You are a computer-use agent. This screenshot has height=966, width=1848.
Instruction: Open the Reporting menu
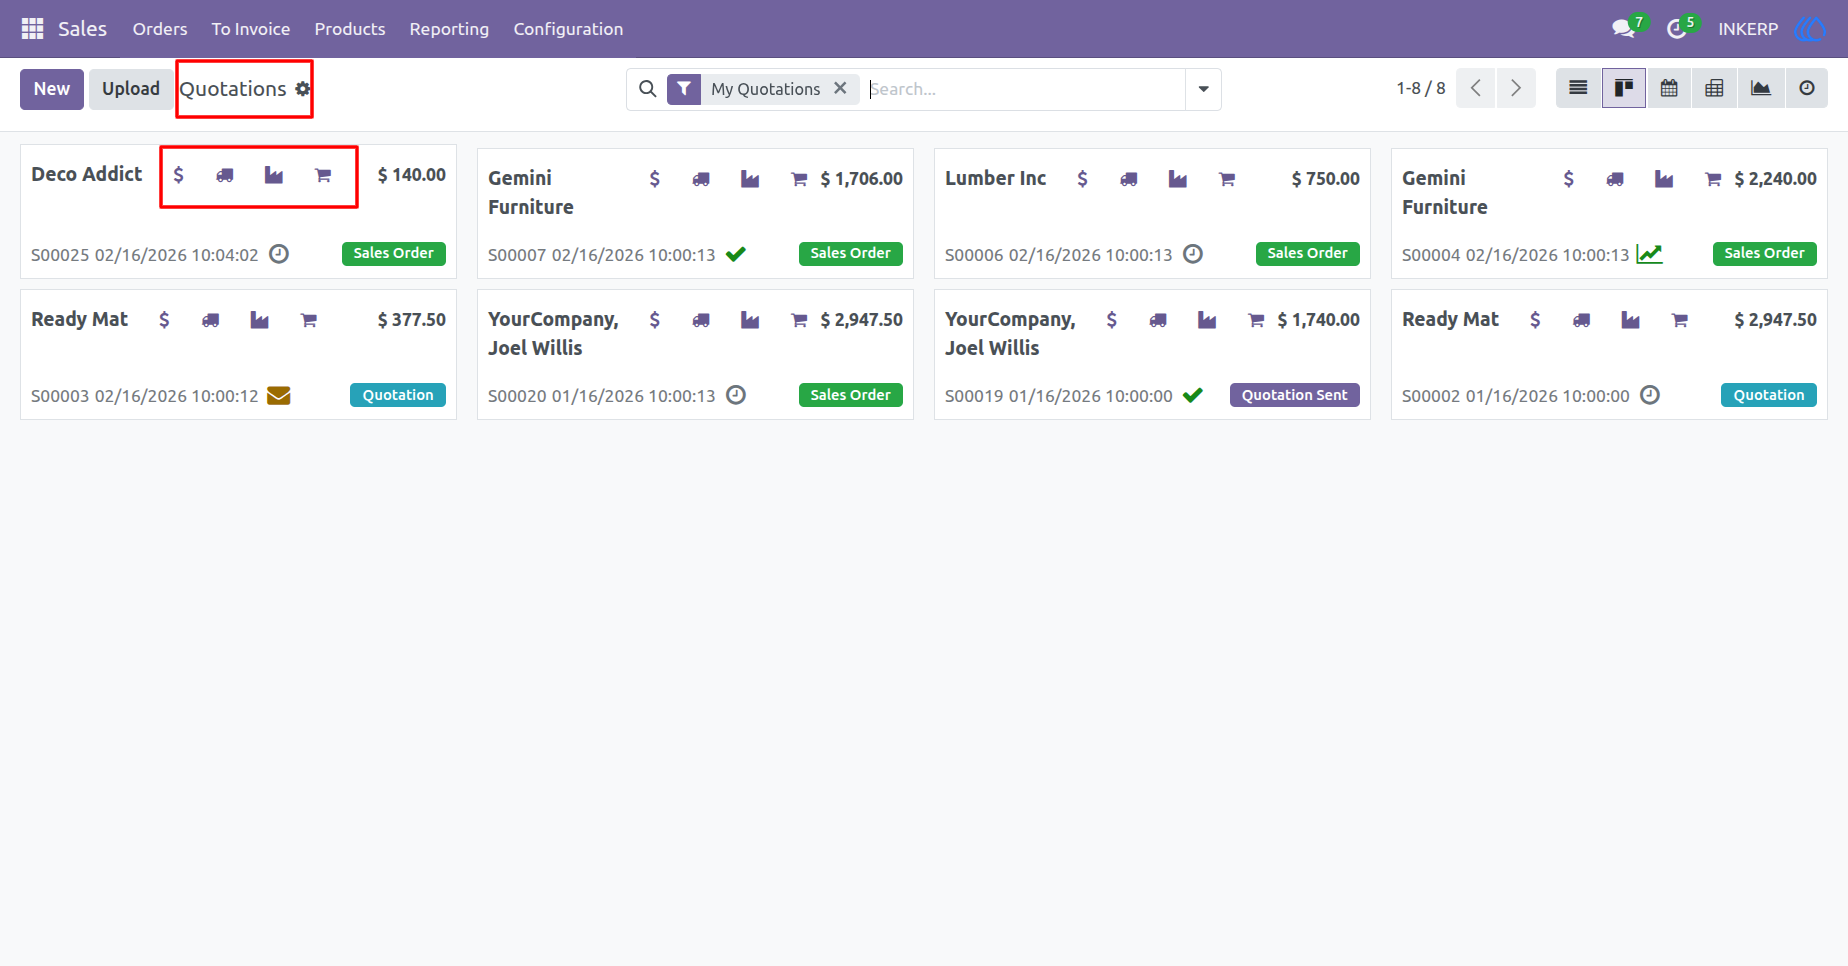[x=449, y=29]
